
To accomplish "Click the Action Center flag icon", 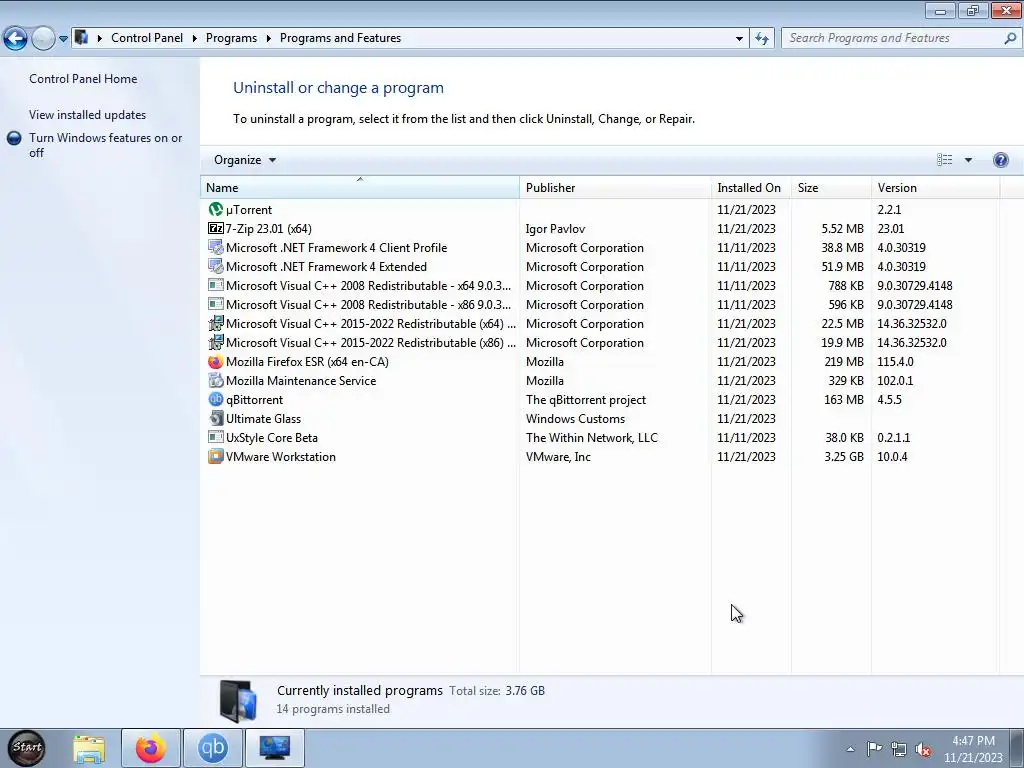I will point(874,749).
